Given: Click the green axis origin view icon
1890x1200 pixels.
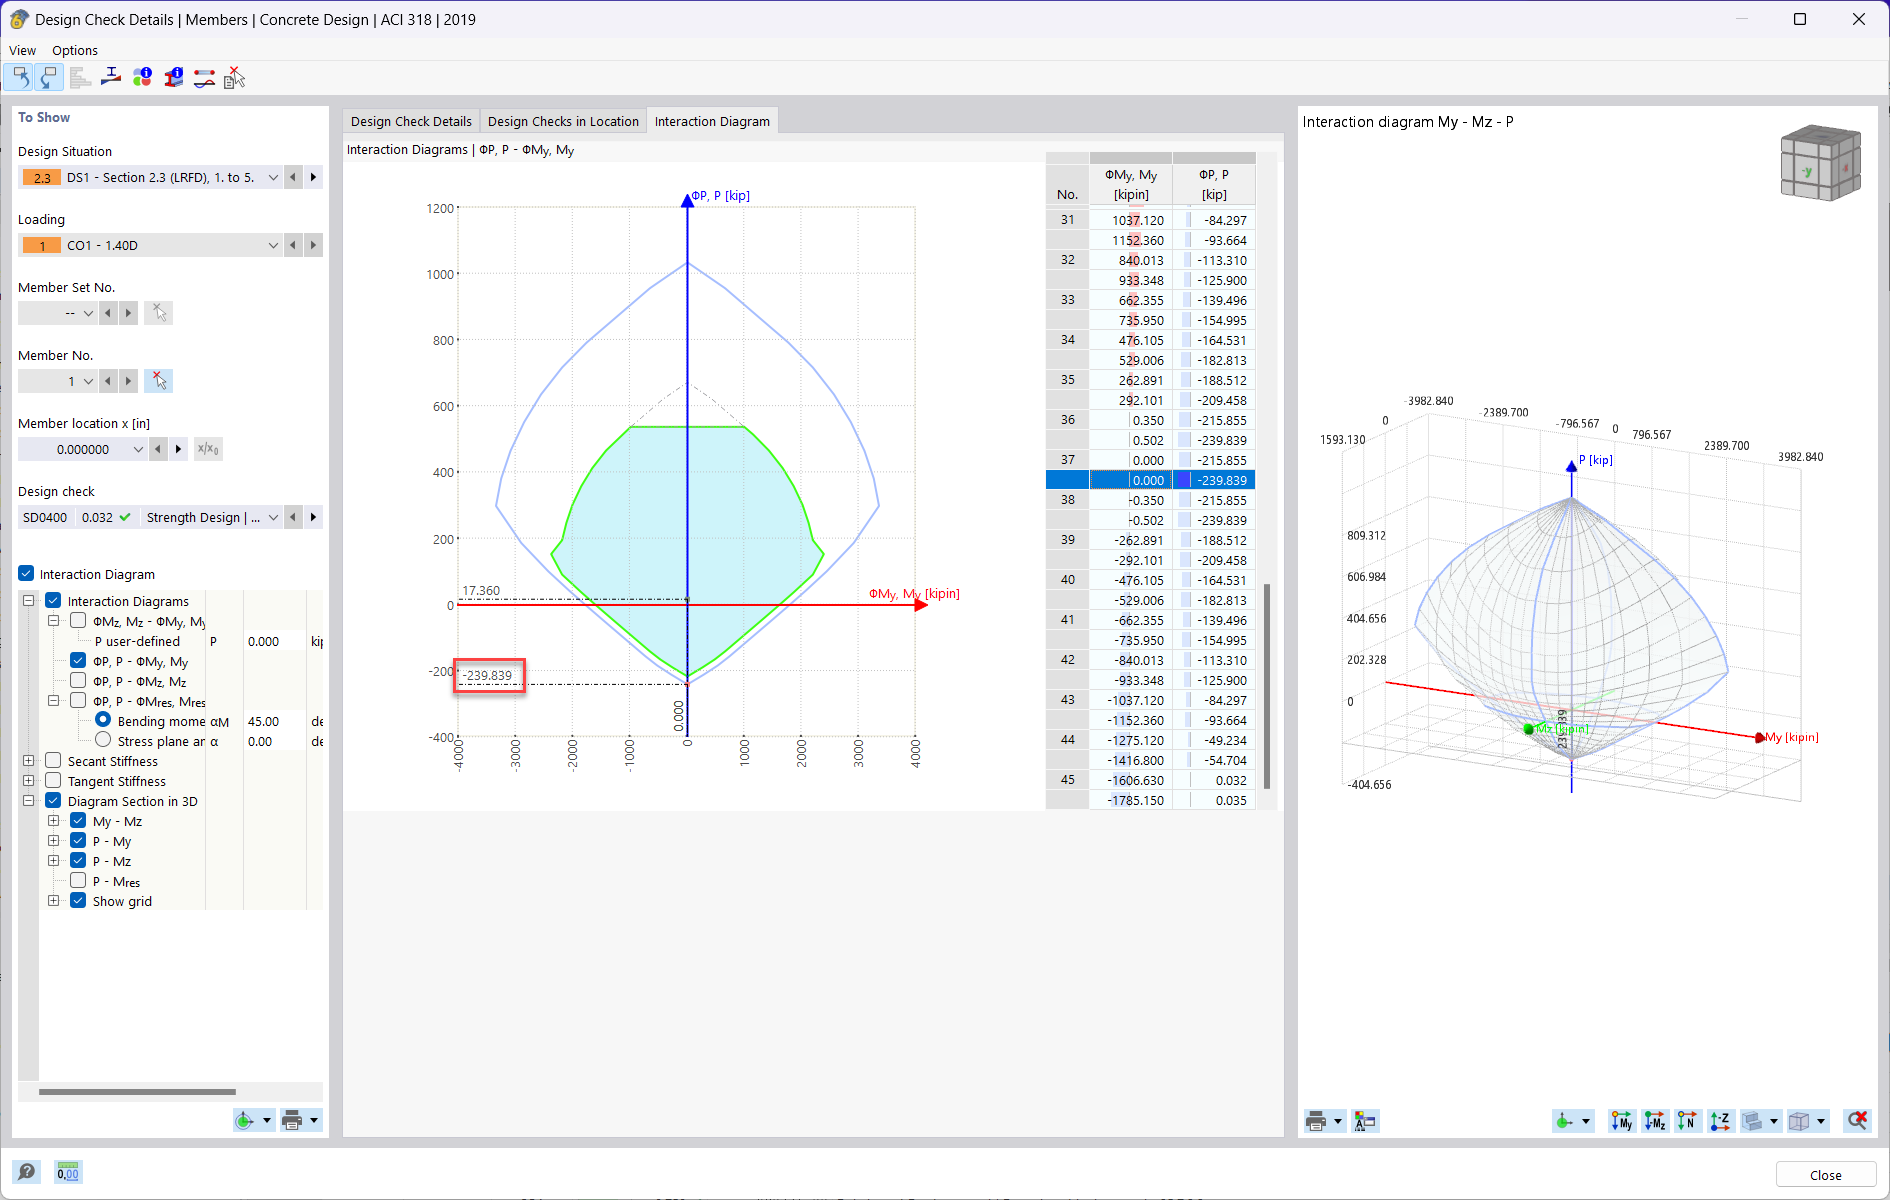Looking at the screenshot, I should [1564, 1121].
